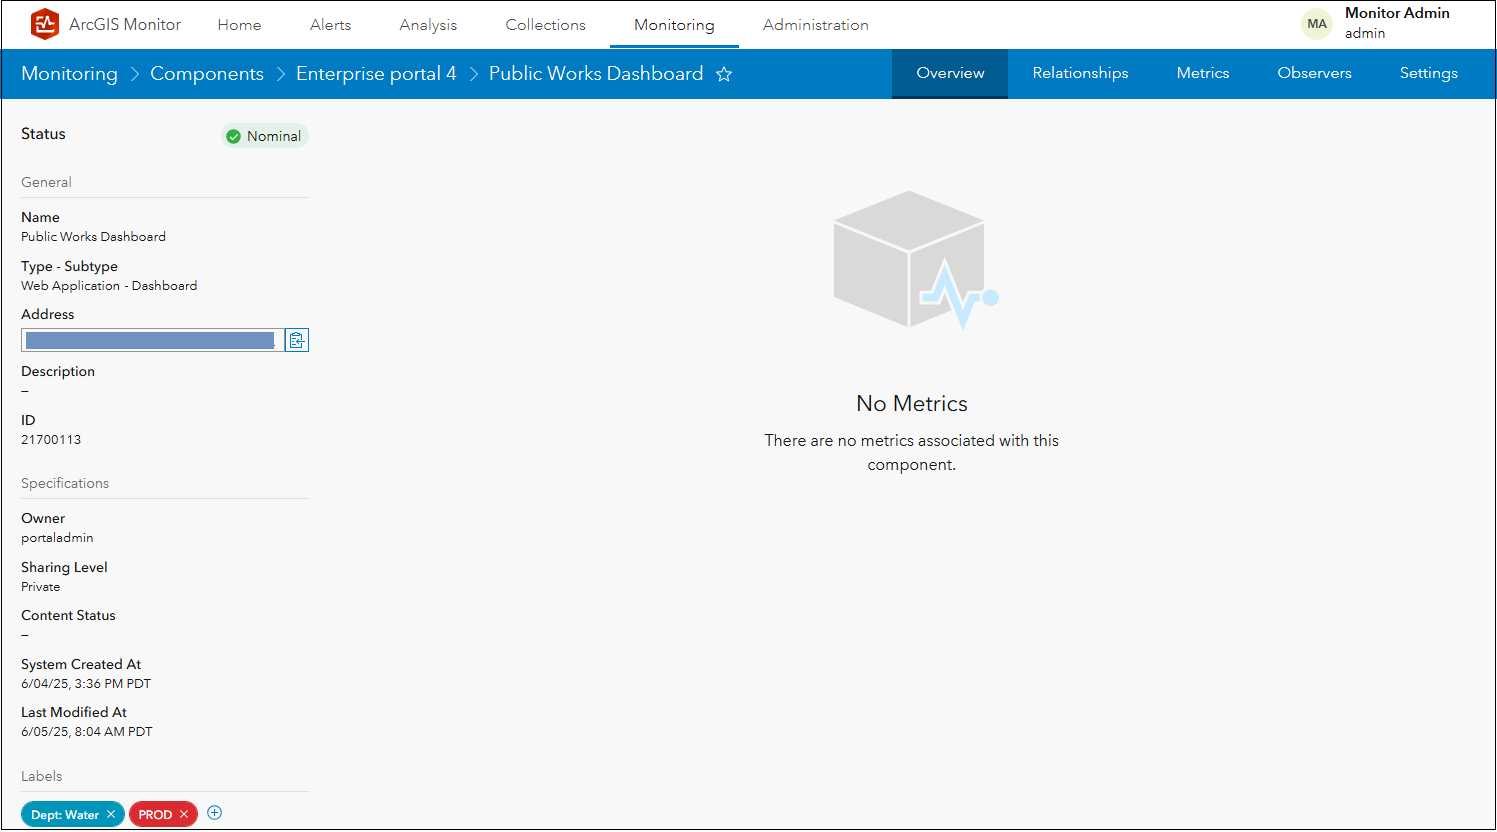
Task: Click System Created At date 6/04/25
Action: 86,684
